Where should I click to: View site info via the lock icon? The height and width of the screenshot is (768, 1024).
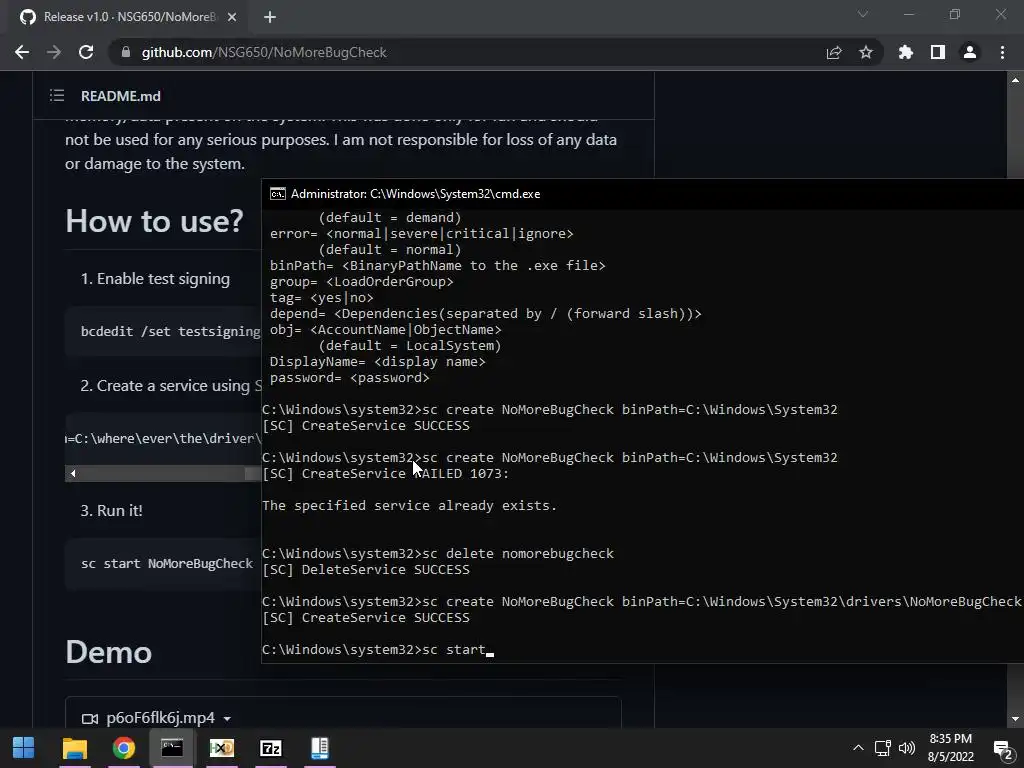pyautogui.click(x=126, y=52)
